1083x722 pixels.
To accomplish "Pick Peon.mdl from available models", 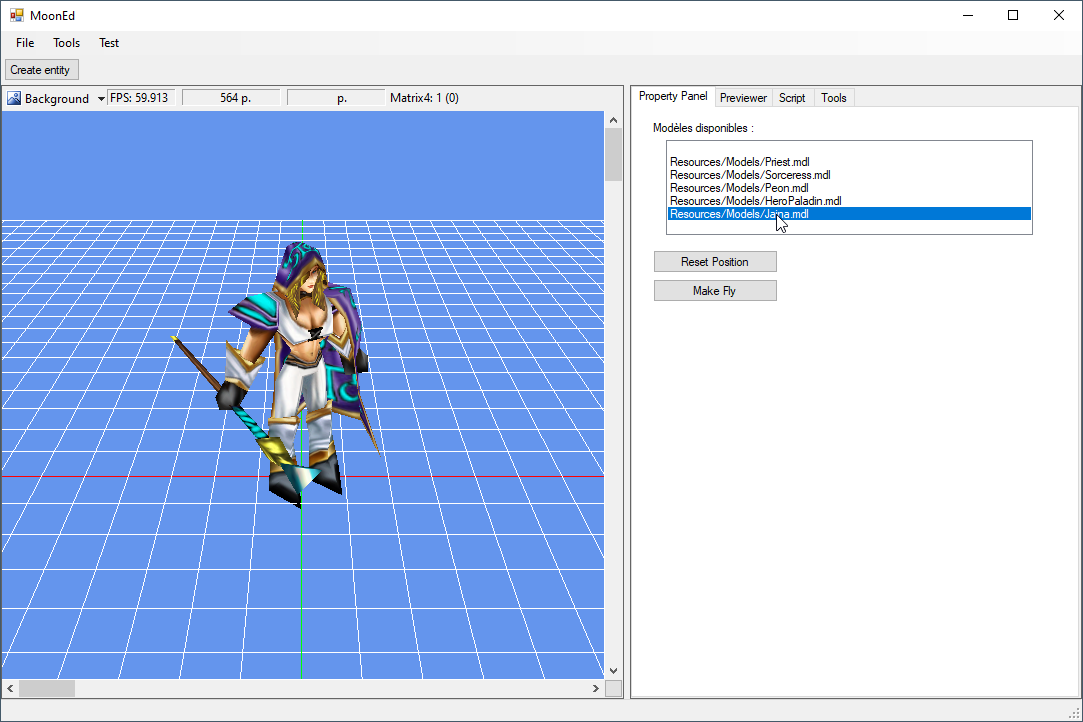I will click(739, 188).
